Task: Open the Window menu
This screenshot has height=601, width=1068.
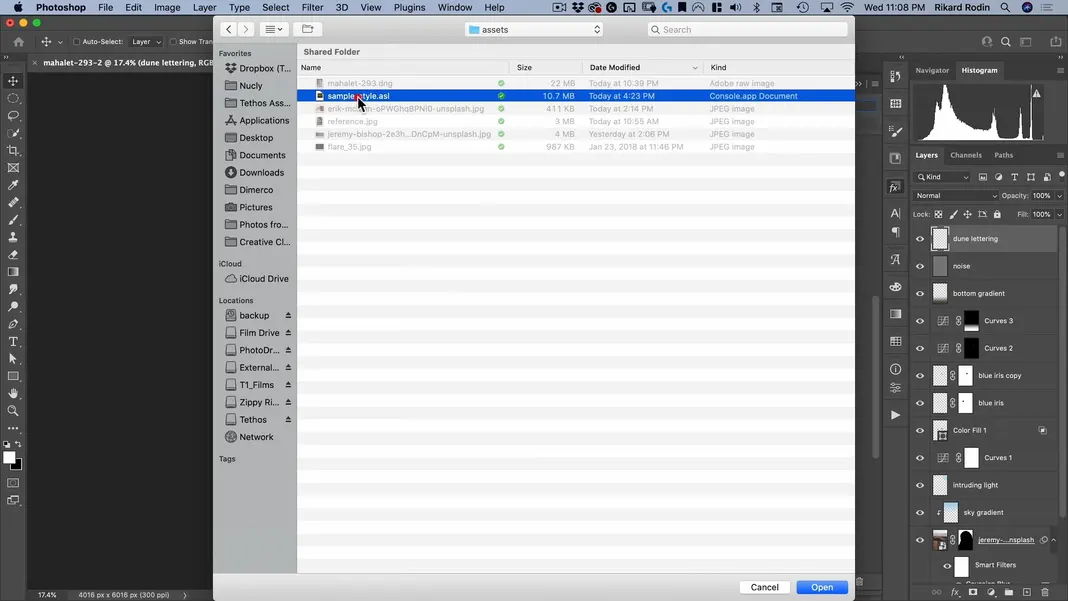Action: [455, 7]
